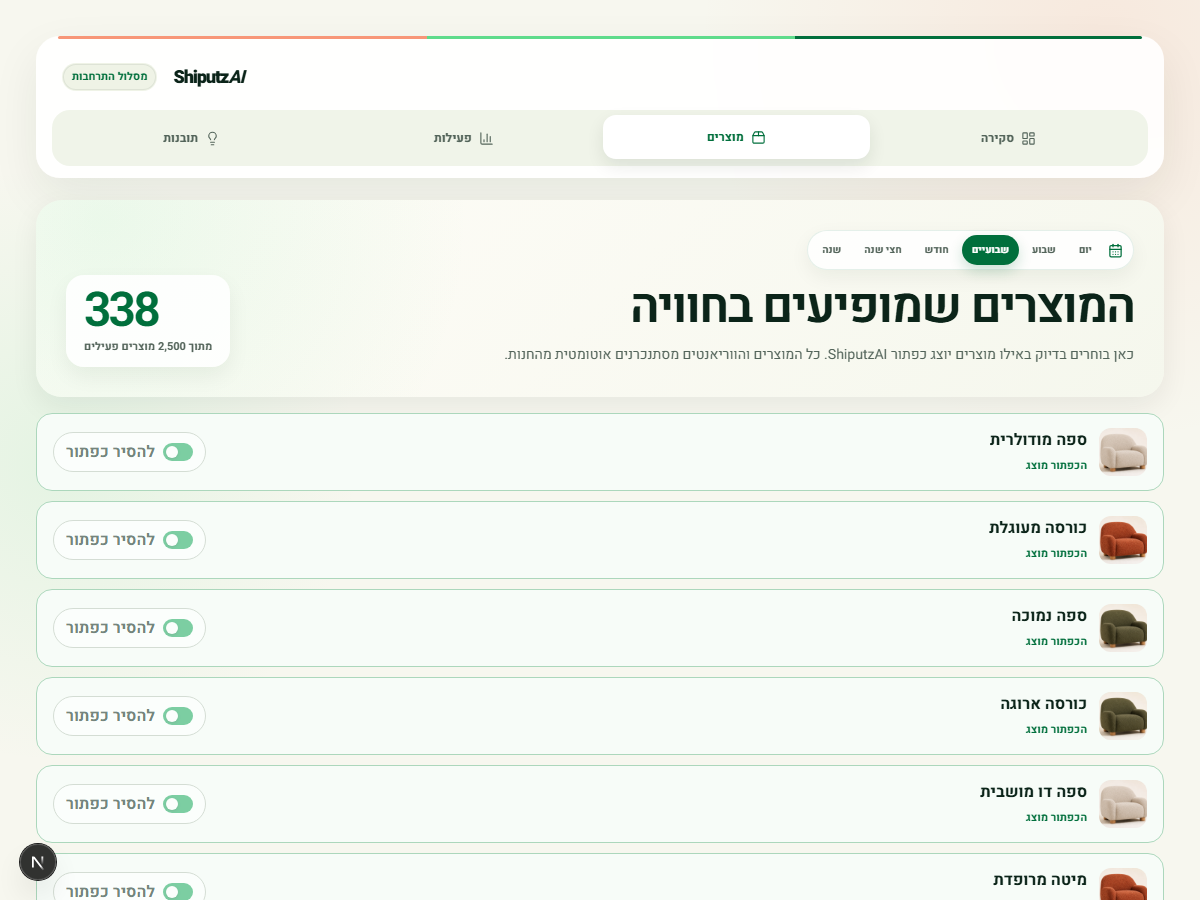Image resolution: width=1200 pixels, height=900 pixels.
Task: Click the calendar icon beside period selector
Action: [1115, 250]
